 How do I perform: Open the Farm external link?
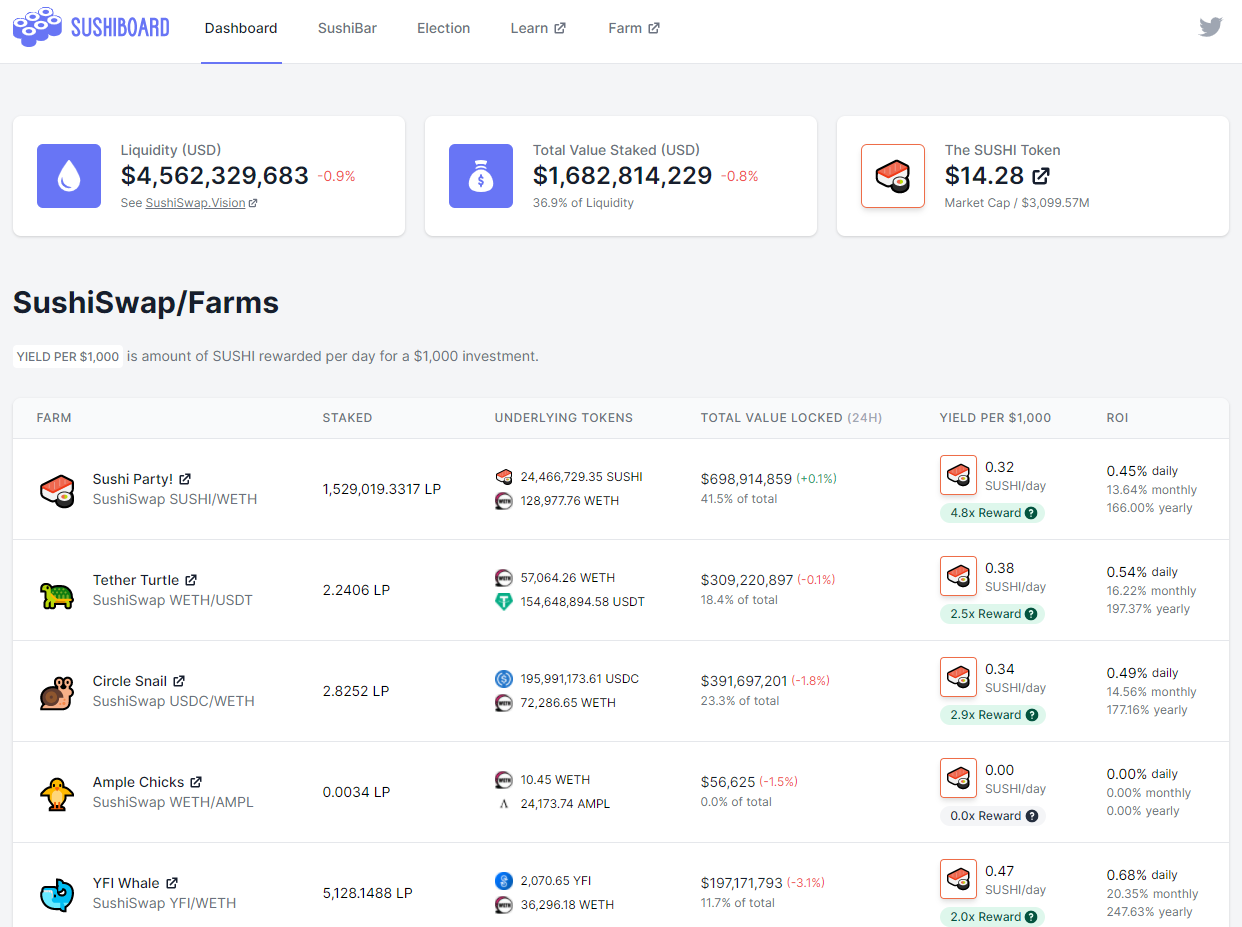(633, 28)
